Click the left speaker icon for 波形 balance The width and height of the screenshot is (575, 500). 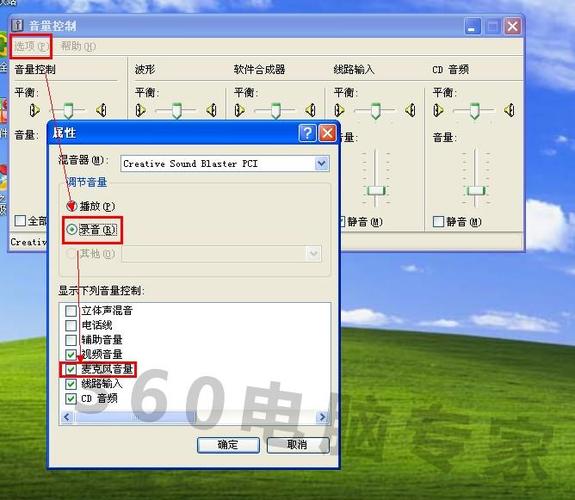pyautogui.click(x=140, y=110)
